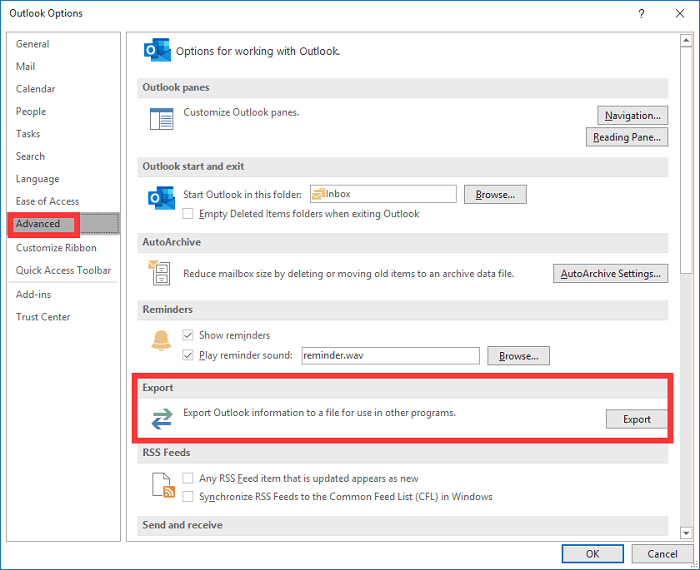
Task: Open the Mail options category
Action: (x=26, y=67)
